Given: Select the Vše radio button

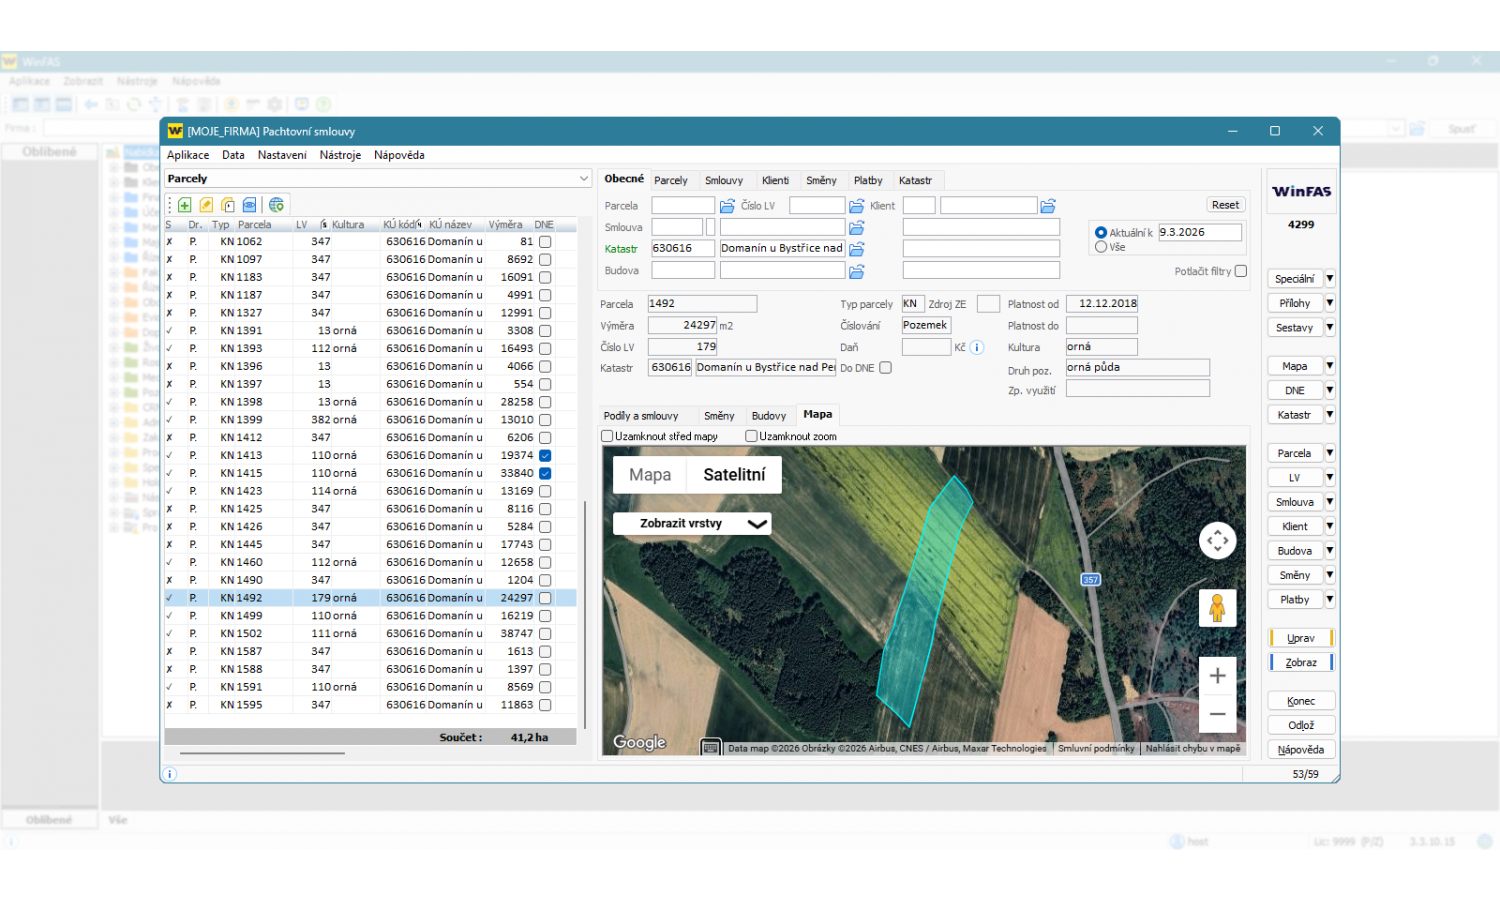Looking at the screenshot, I should pos(1101,247).
